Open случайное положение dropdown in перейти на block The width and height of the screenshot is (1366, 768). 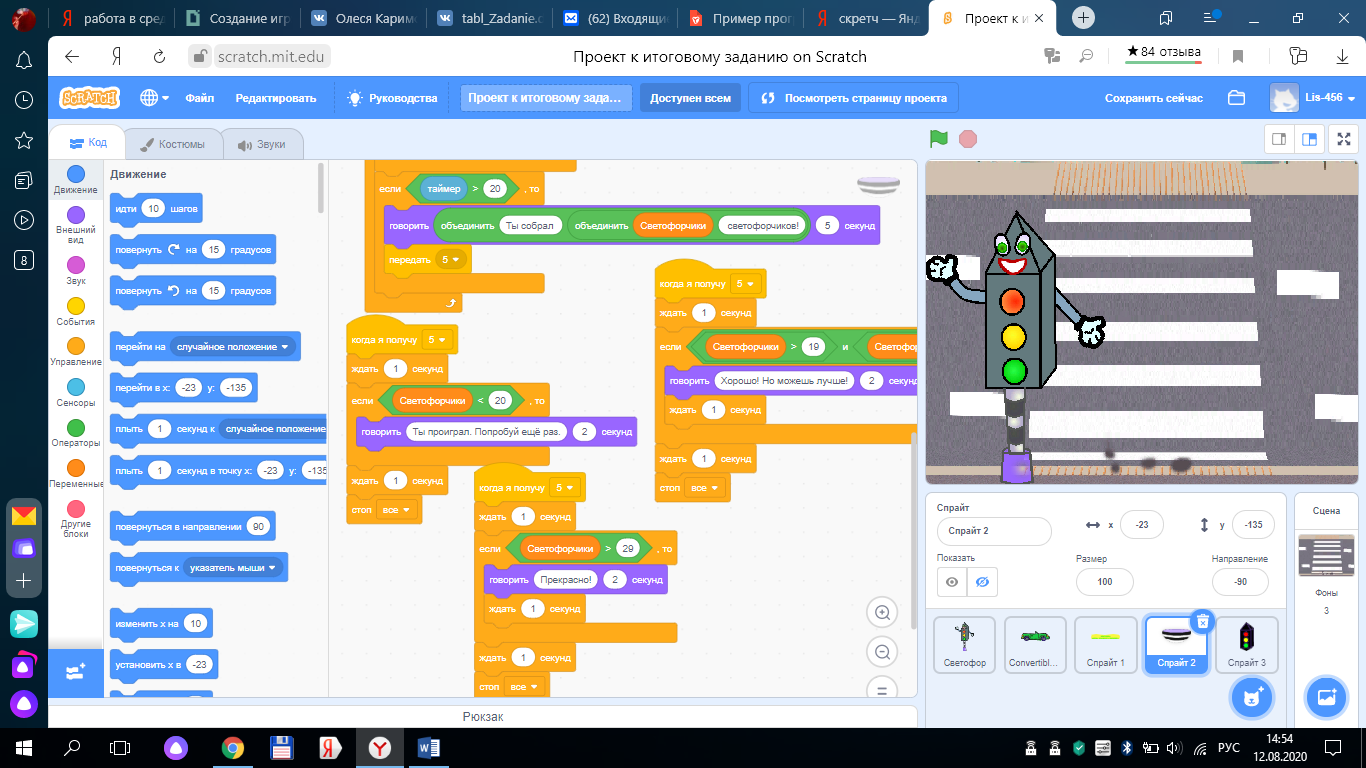234,347
